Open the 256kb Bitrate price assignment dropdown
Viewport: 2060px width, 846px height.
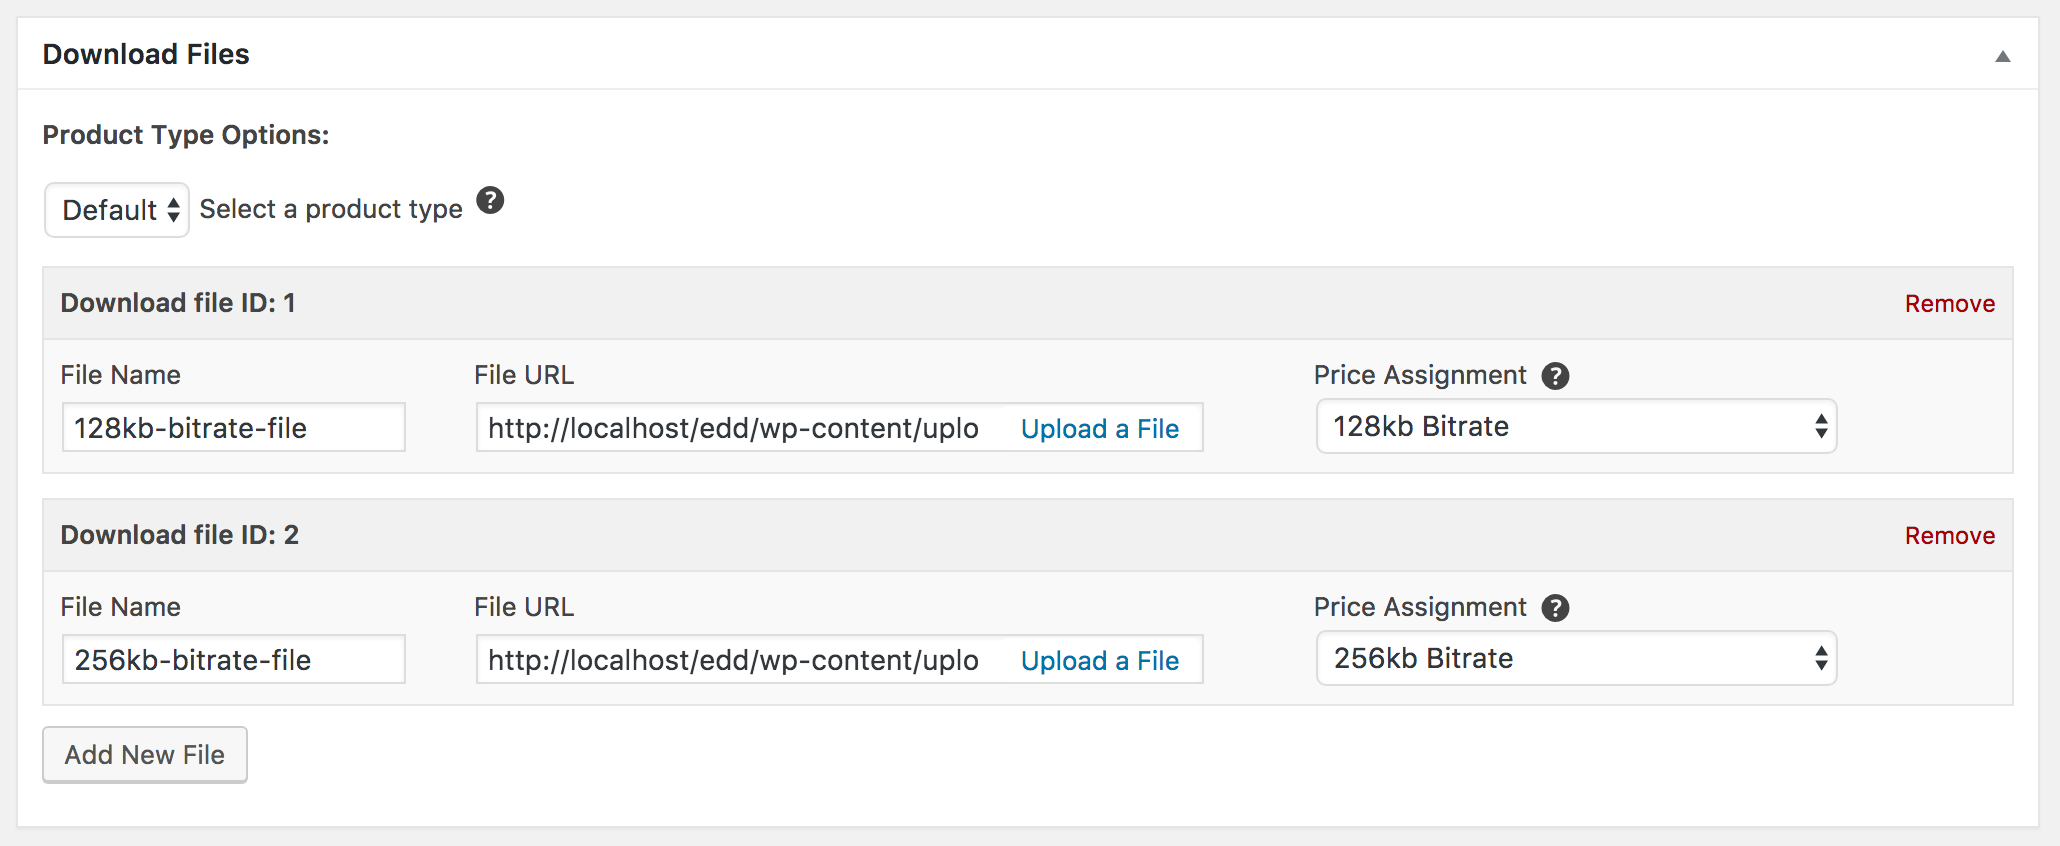coord(1576,659)
